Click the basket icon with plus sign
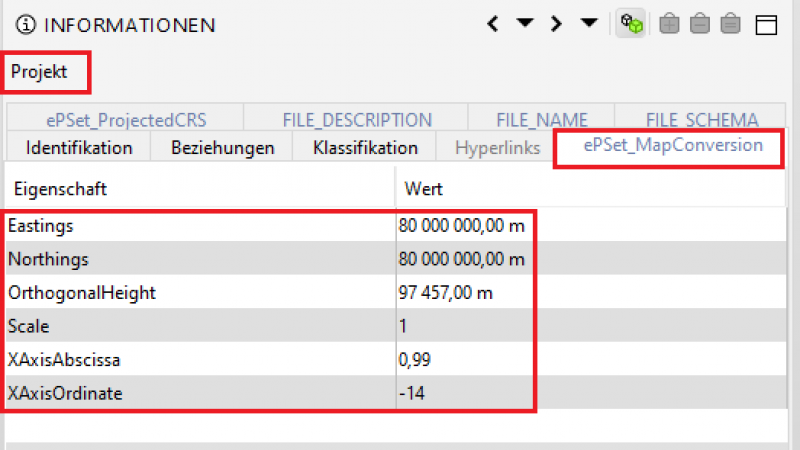Image resolution: width=800 pixels, height=450 pixels. 669,24
